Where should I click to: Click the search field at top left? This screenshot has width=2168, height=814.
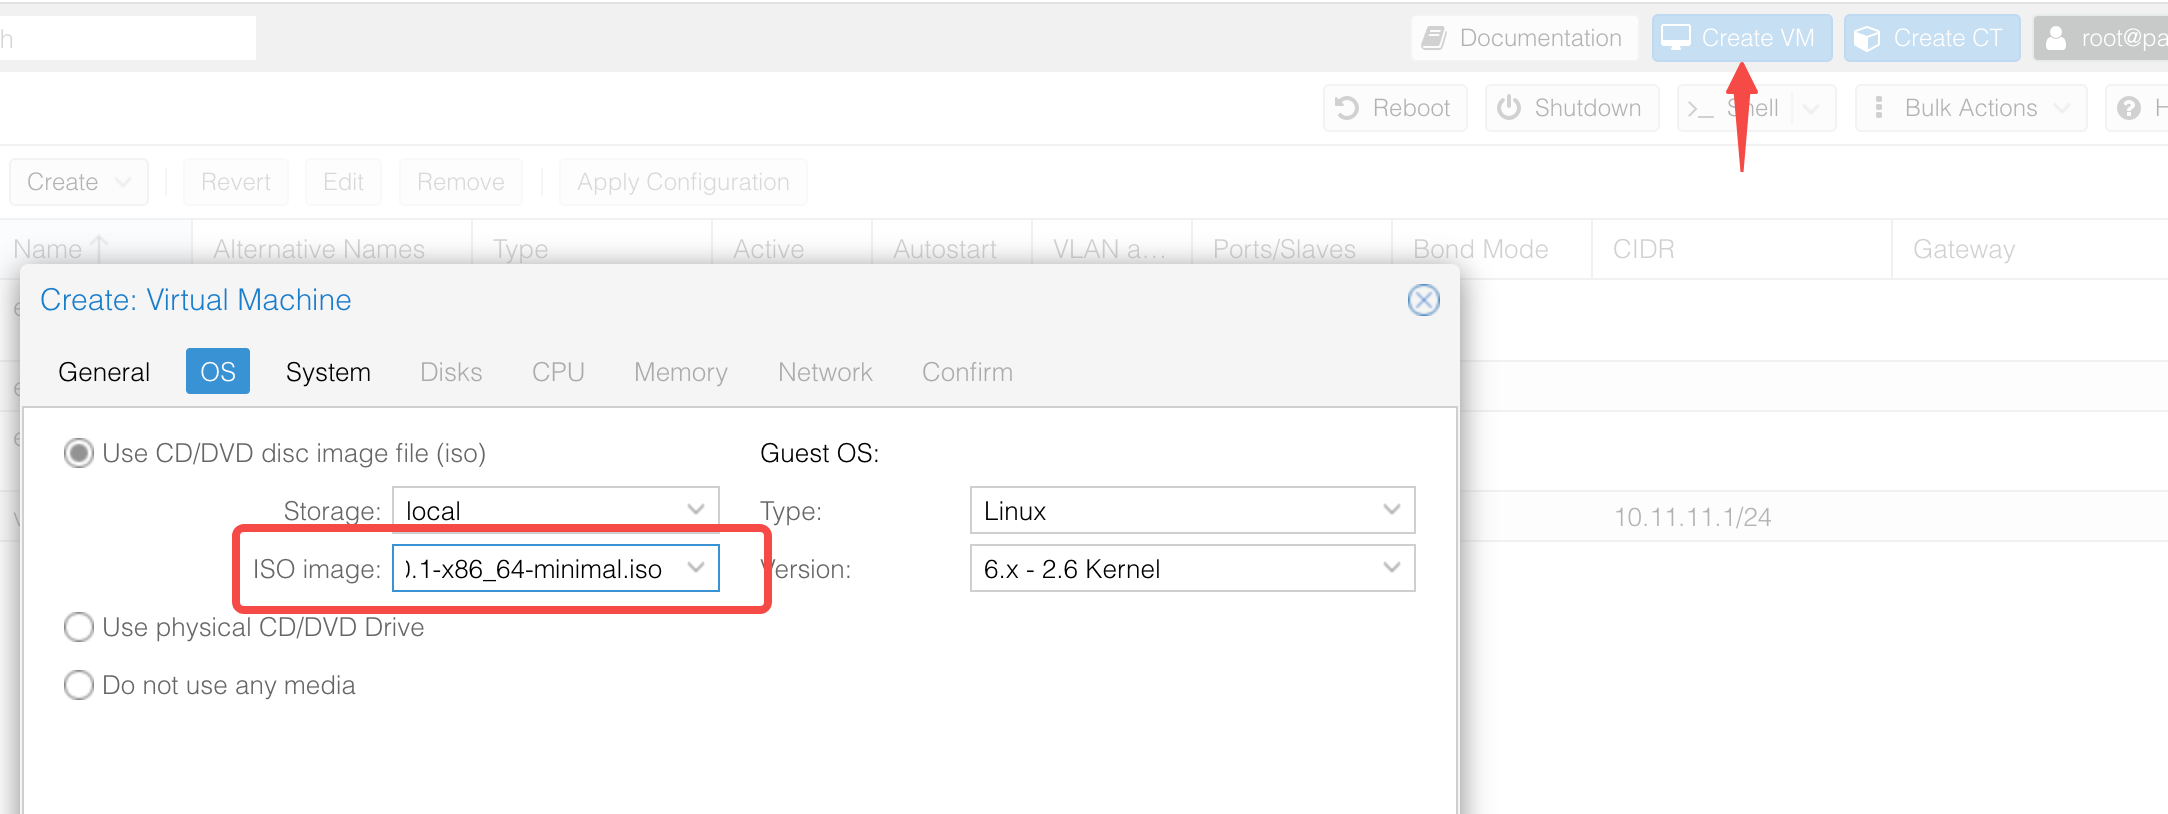(x=128, y=38)
